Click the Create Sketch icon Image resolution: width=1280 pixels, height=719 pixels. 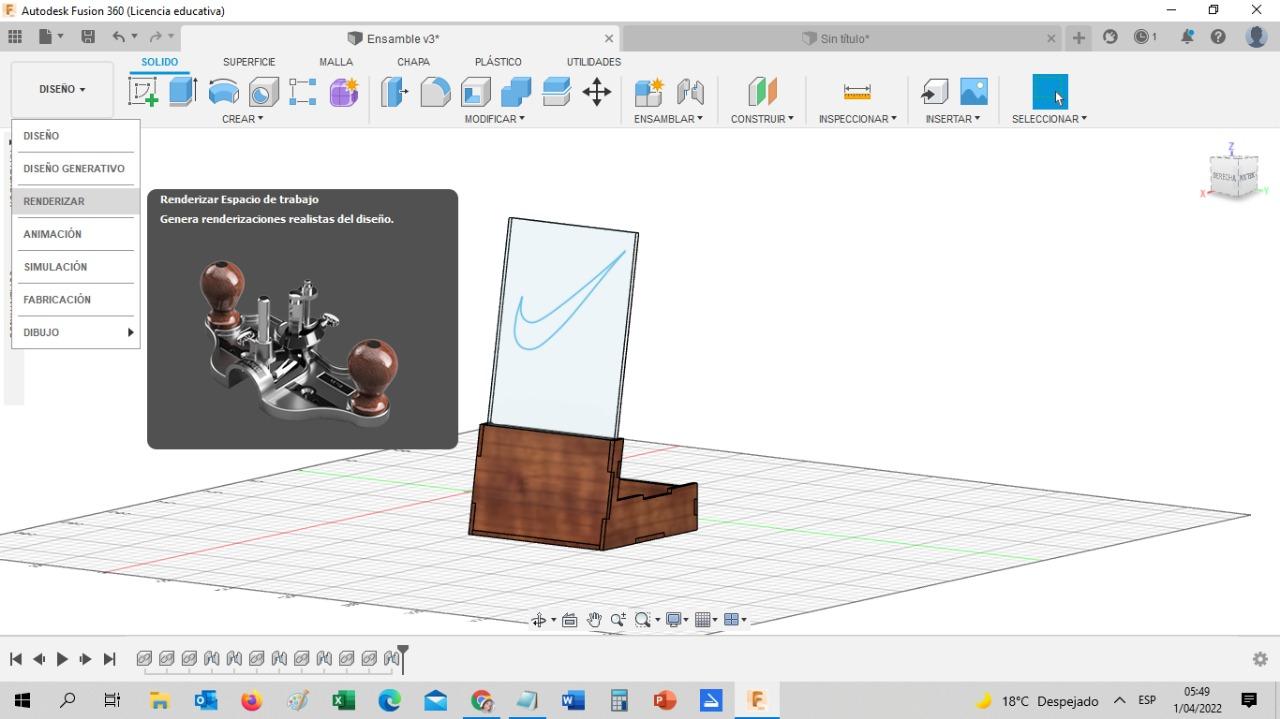(x=143, y=92)
